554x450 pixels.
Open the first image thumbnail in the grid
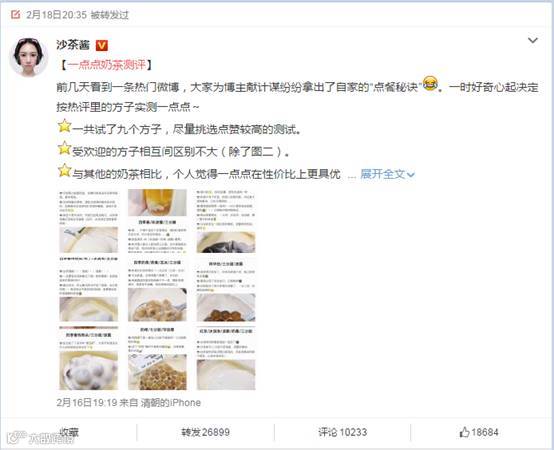click(x=89, y=221)
